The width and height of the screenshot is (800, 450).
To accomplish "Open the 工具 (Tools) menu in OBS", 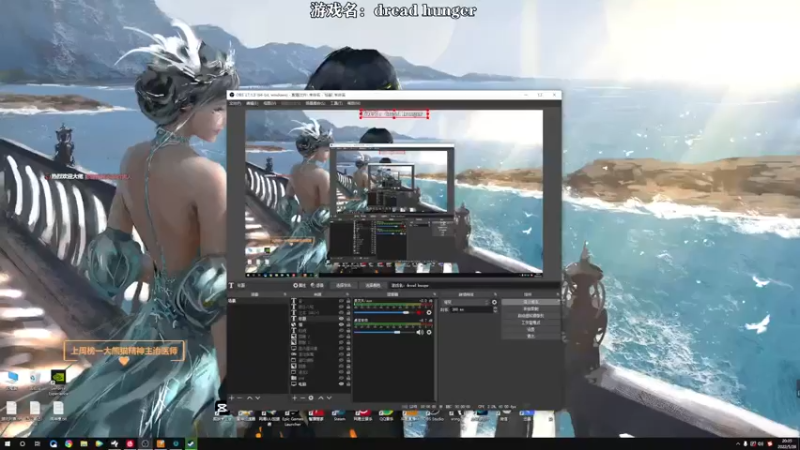I will point(336,103).
